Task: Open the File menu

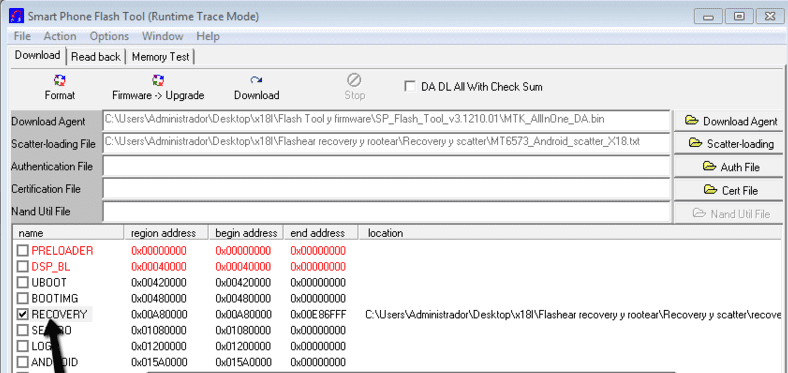Action: point(22,36)
